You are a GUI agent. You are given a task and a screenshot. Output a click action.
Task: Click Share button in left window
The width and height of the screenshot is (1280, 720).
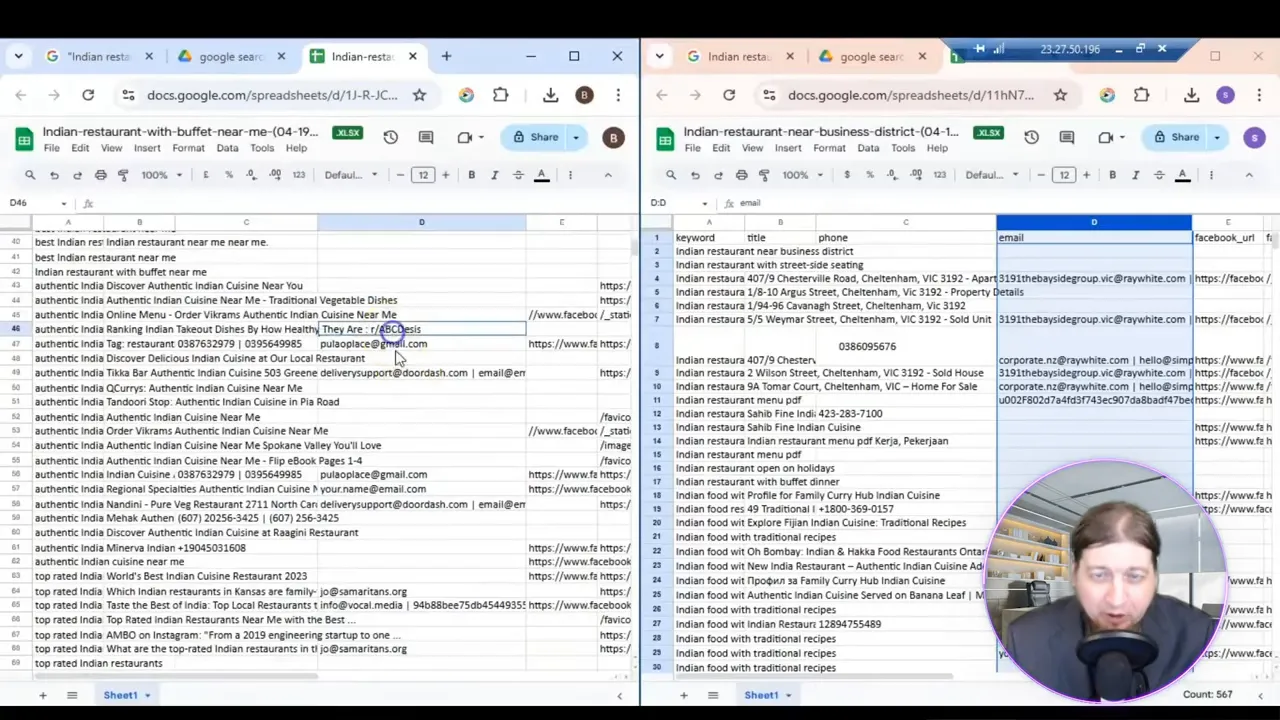coord(536,137)
